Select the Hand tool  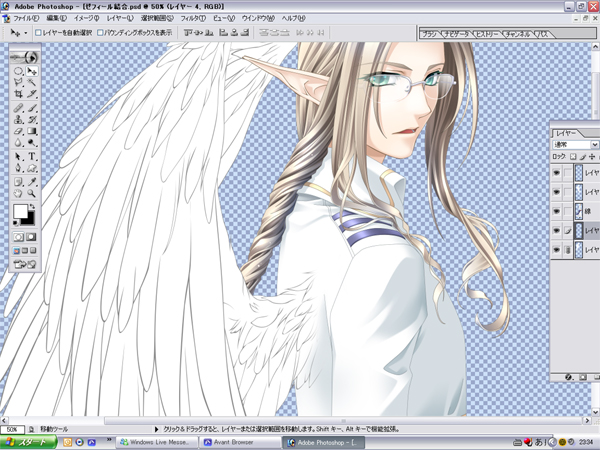[x=18, y=193]
